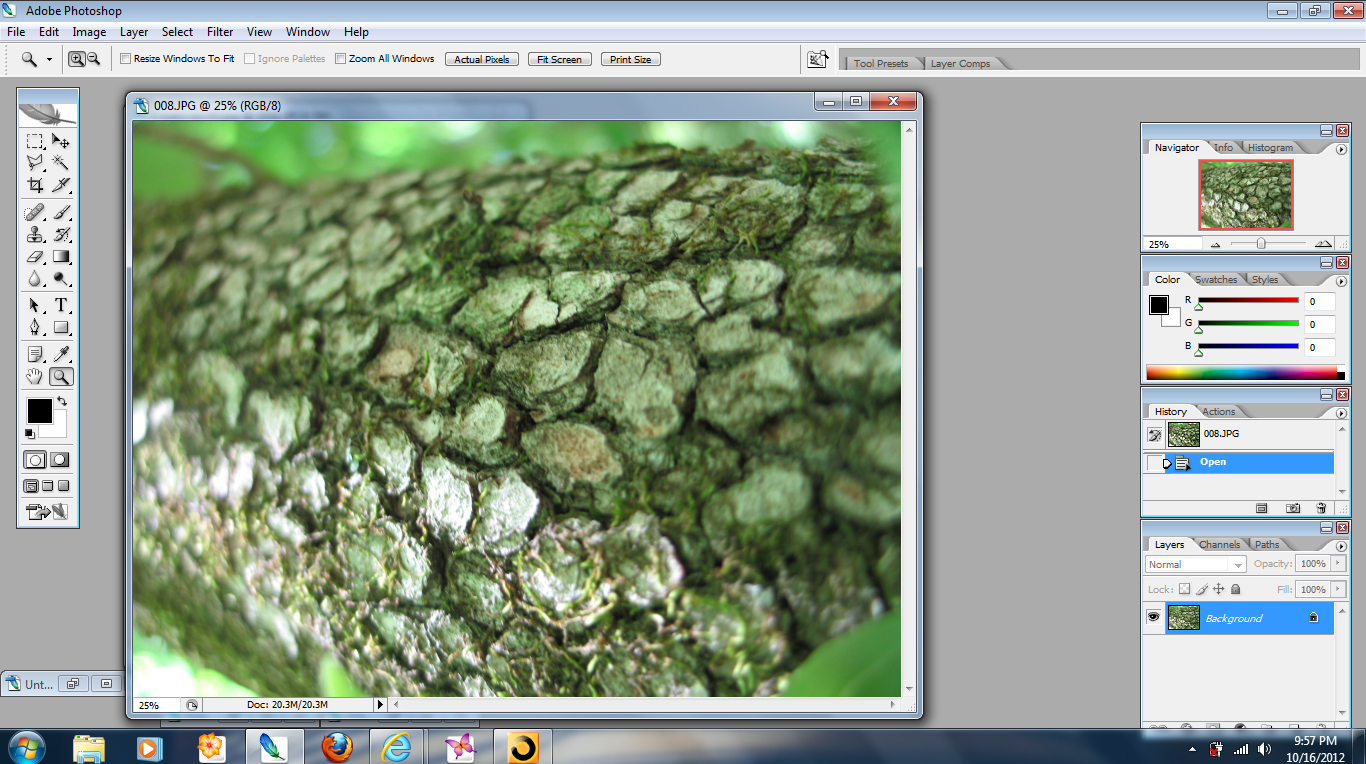This screenshot has width=1366, height=764.
Task: Open the Zoom tool preset picker dropdown
Action: click(x=49, y=59)
